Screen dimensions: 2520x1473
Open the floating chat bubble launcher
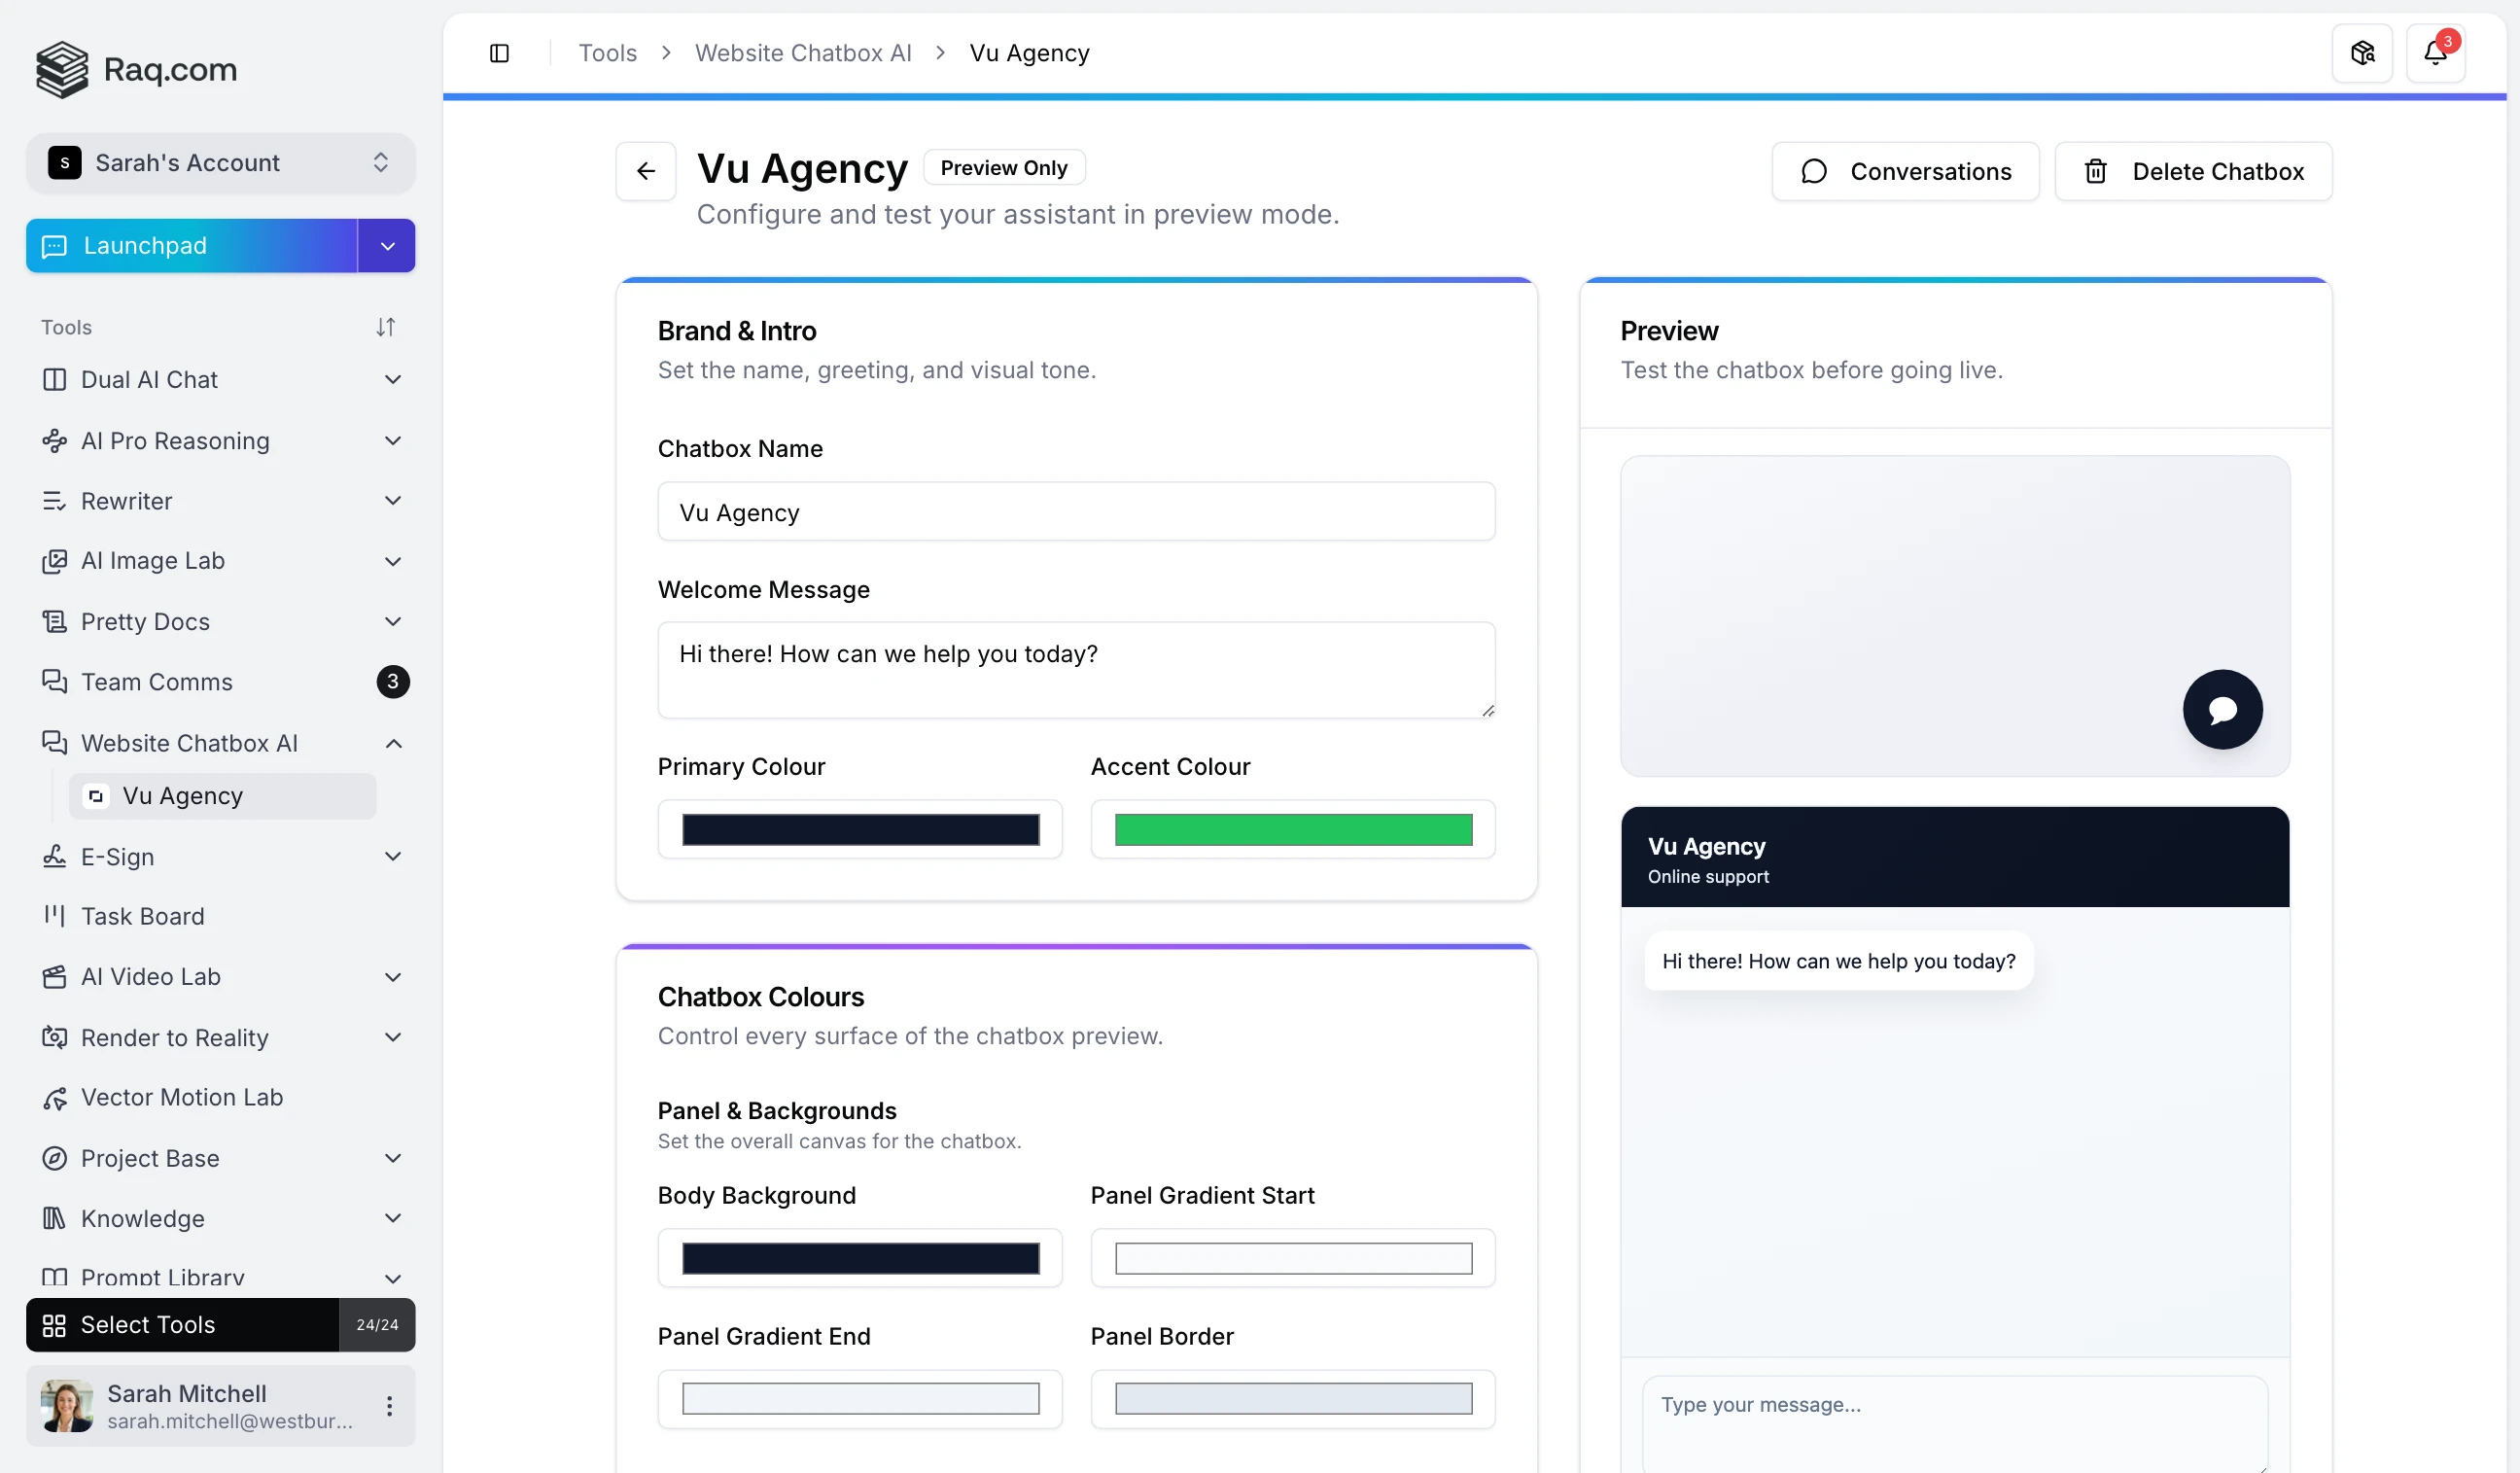click(x=2222, y=709)
